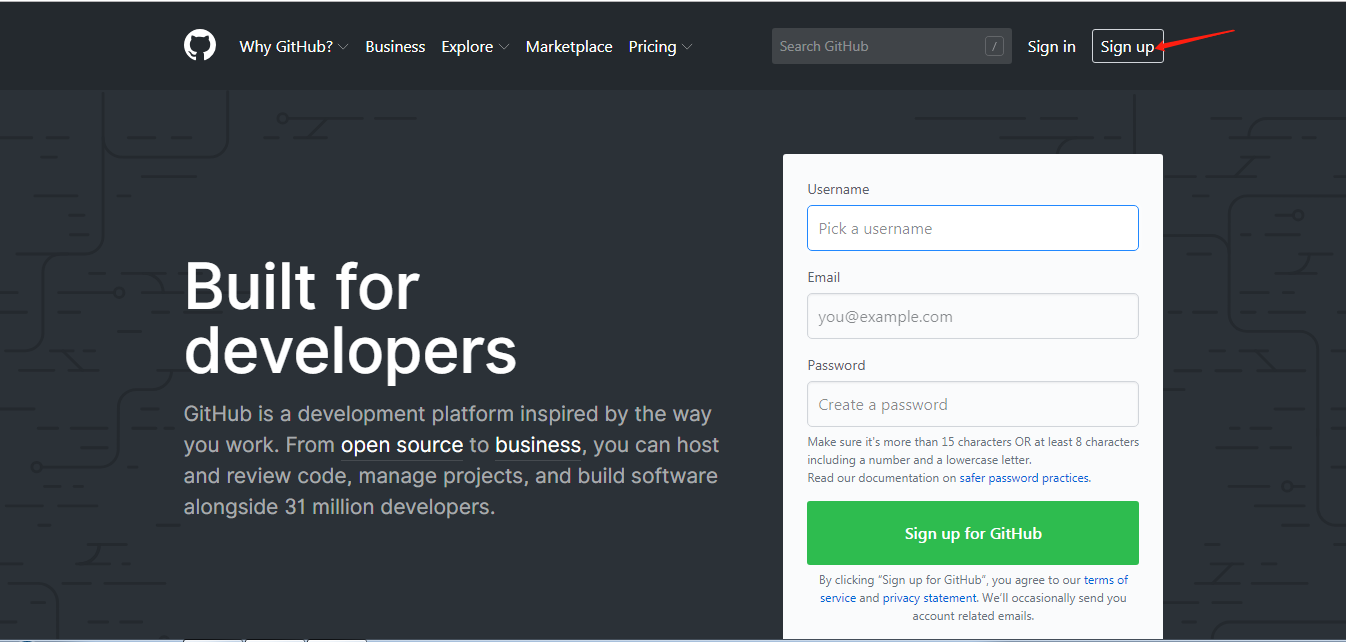
Task: Click the Password label
Action: click(x=836, y=365)
